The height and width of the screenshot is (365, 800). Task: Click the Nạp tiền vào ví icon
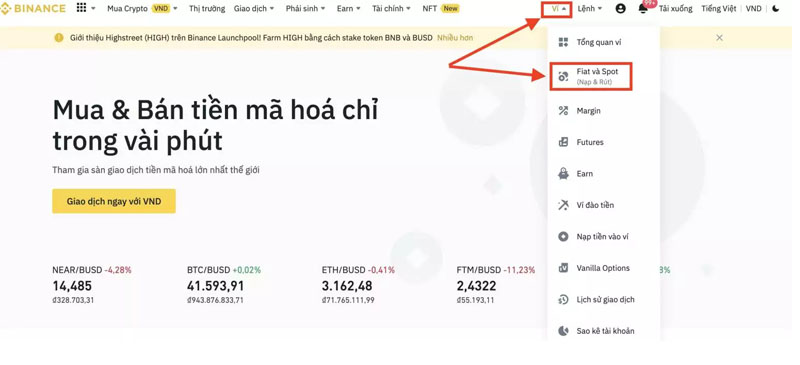coord(563,237)
